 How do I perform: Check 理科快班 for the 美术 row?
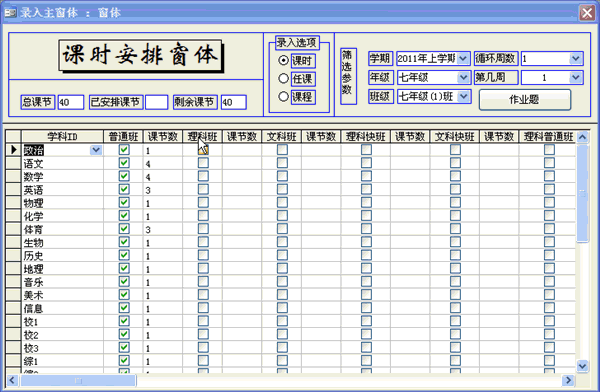point(366,295)
